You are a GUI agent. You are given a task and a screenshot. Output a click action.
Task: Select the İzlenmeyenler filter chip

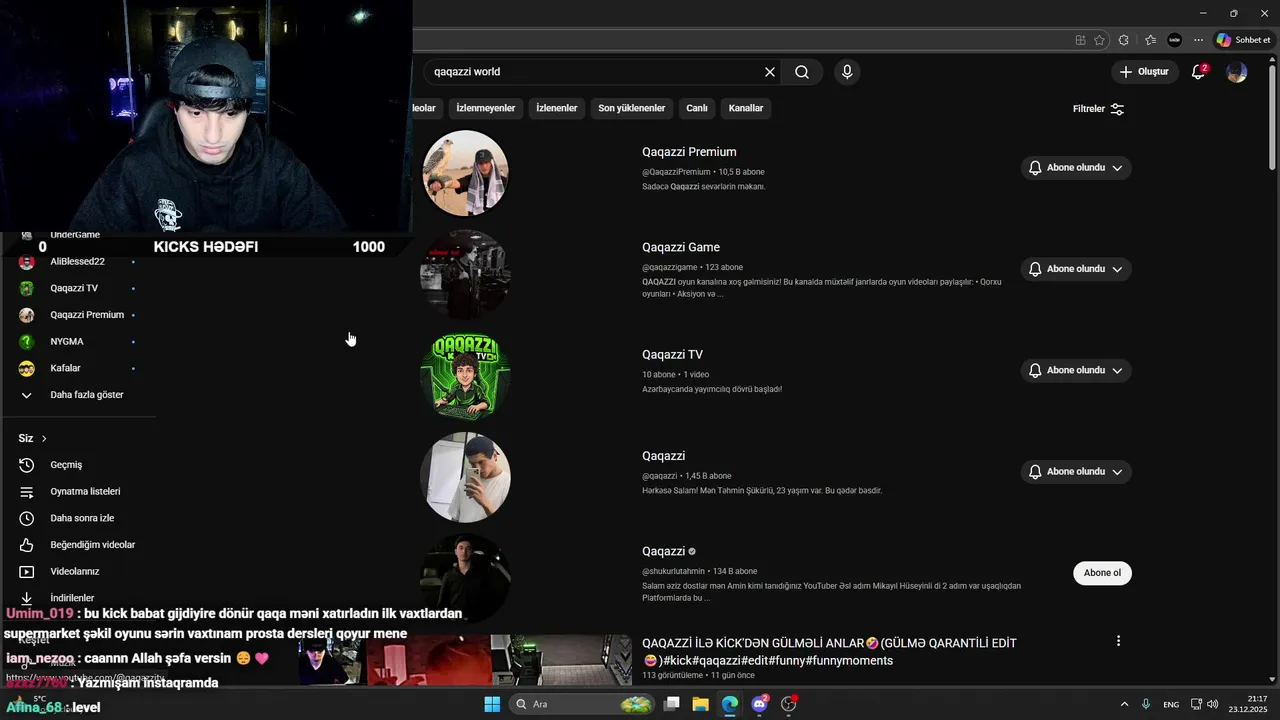click(x=486, y=108)
